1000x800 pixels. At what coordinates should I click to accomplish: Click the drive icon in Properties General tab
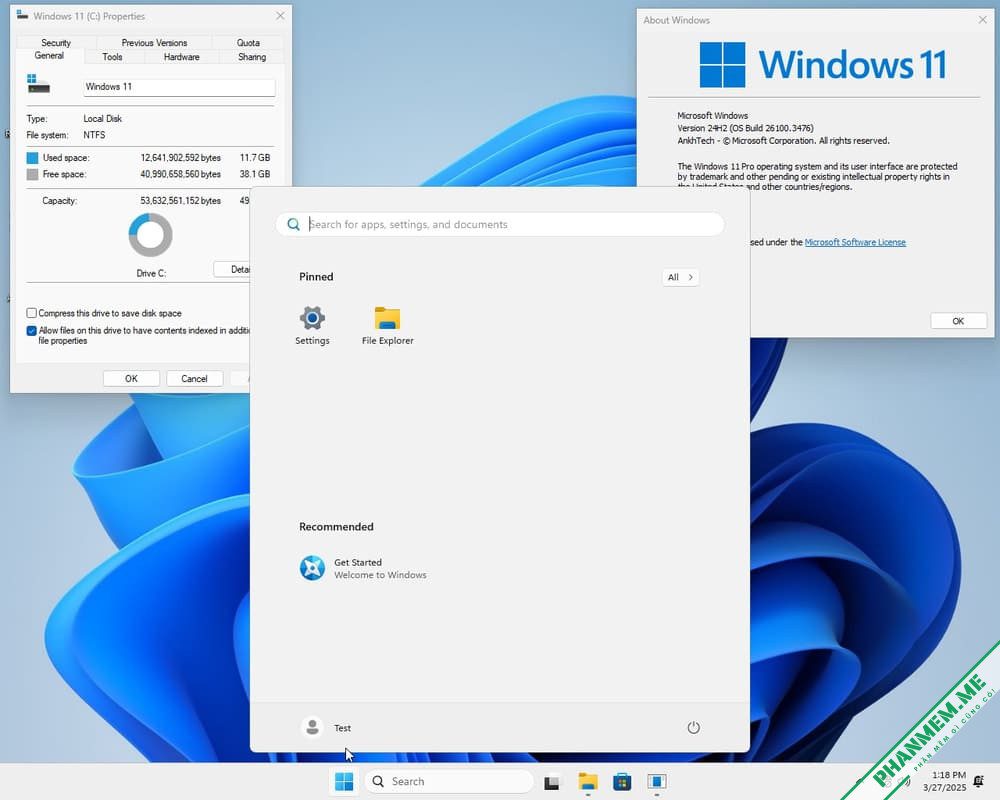38,84
